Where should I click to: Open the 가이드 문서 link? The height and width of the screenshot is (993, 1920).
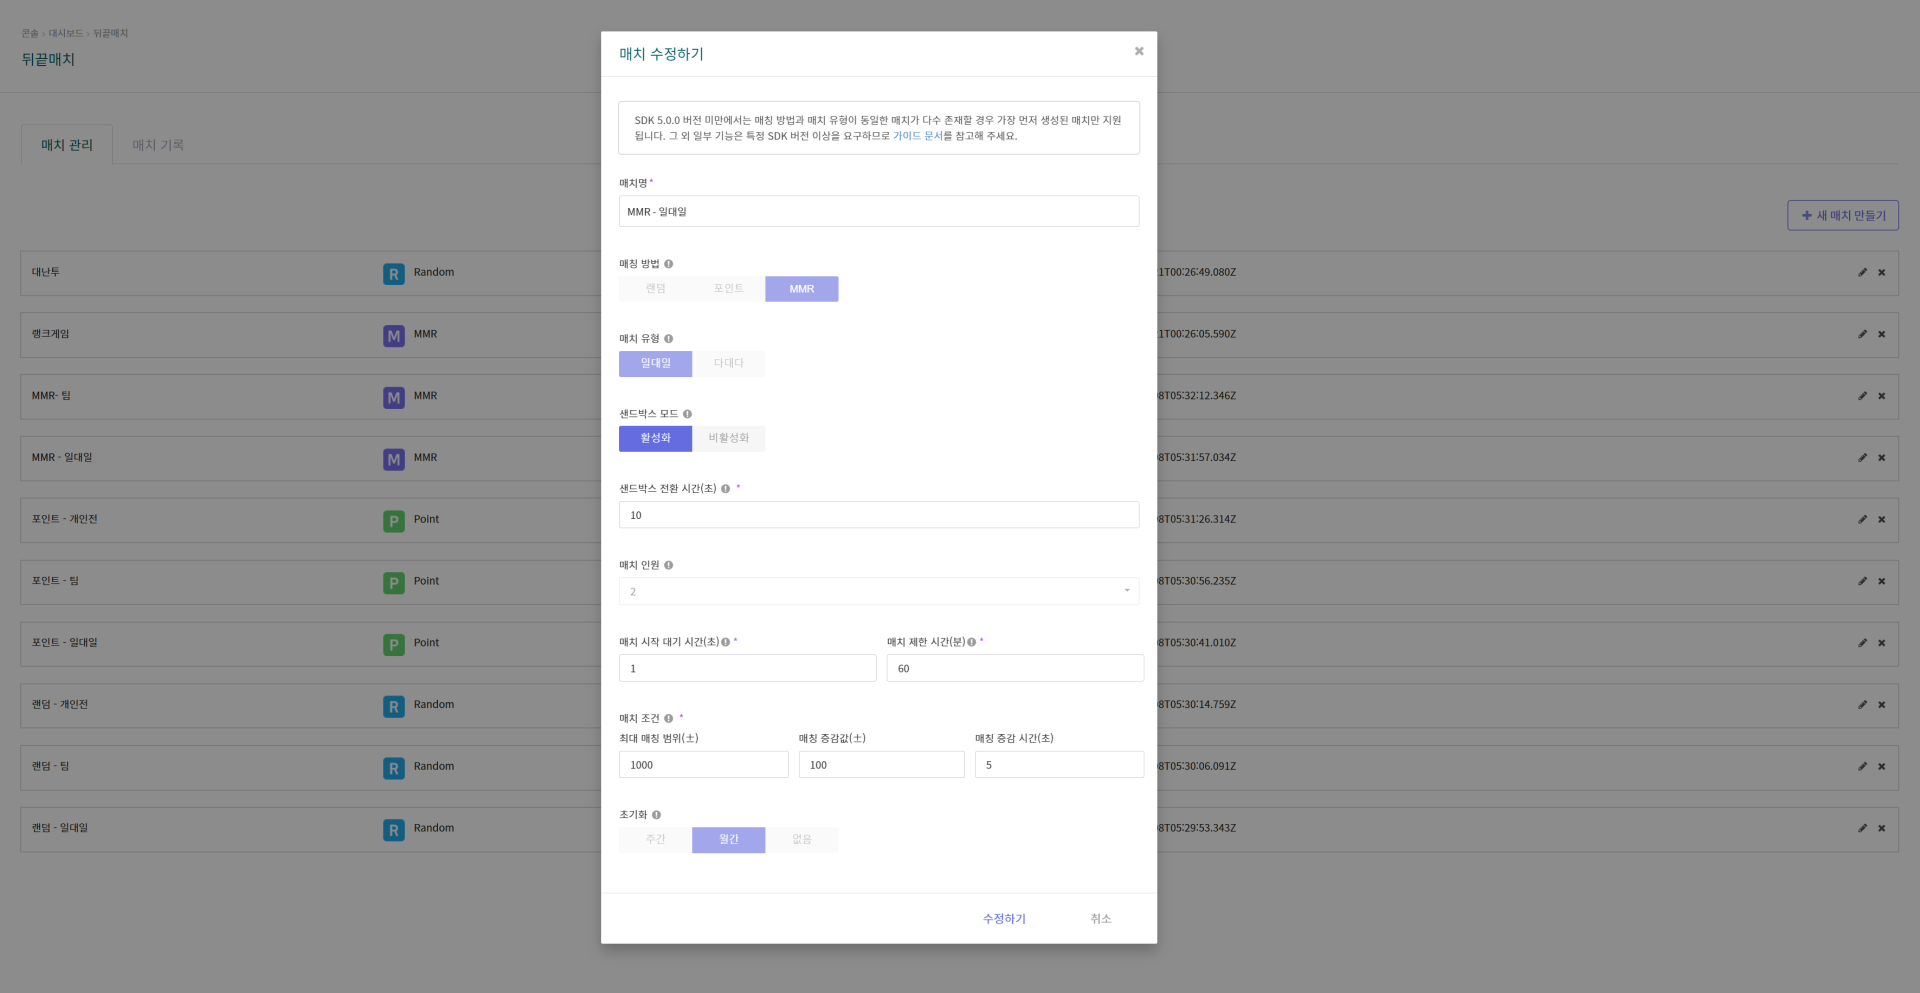(x=917, y=136)
